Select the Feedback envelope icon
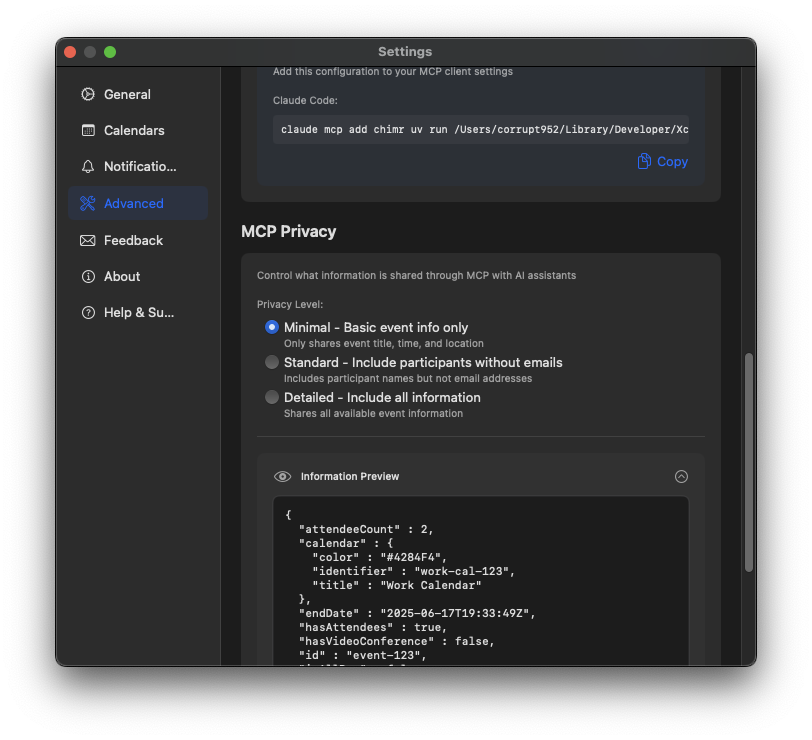Image resolution: width=812 pixels, height=740 pixels. 89,240
